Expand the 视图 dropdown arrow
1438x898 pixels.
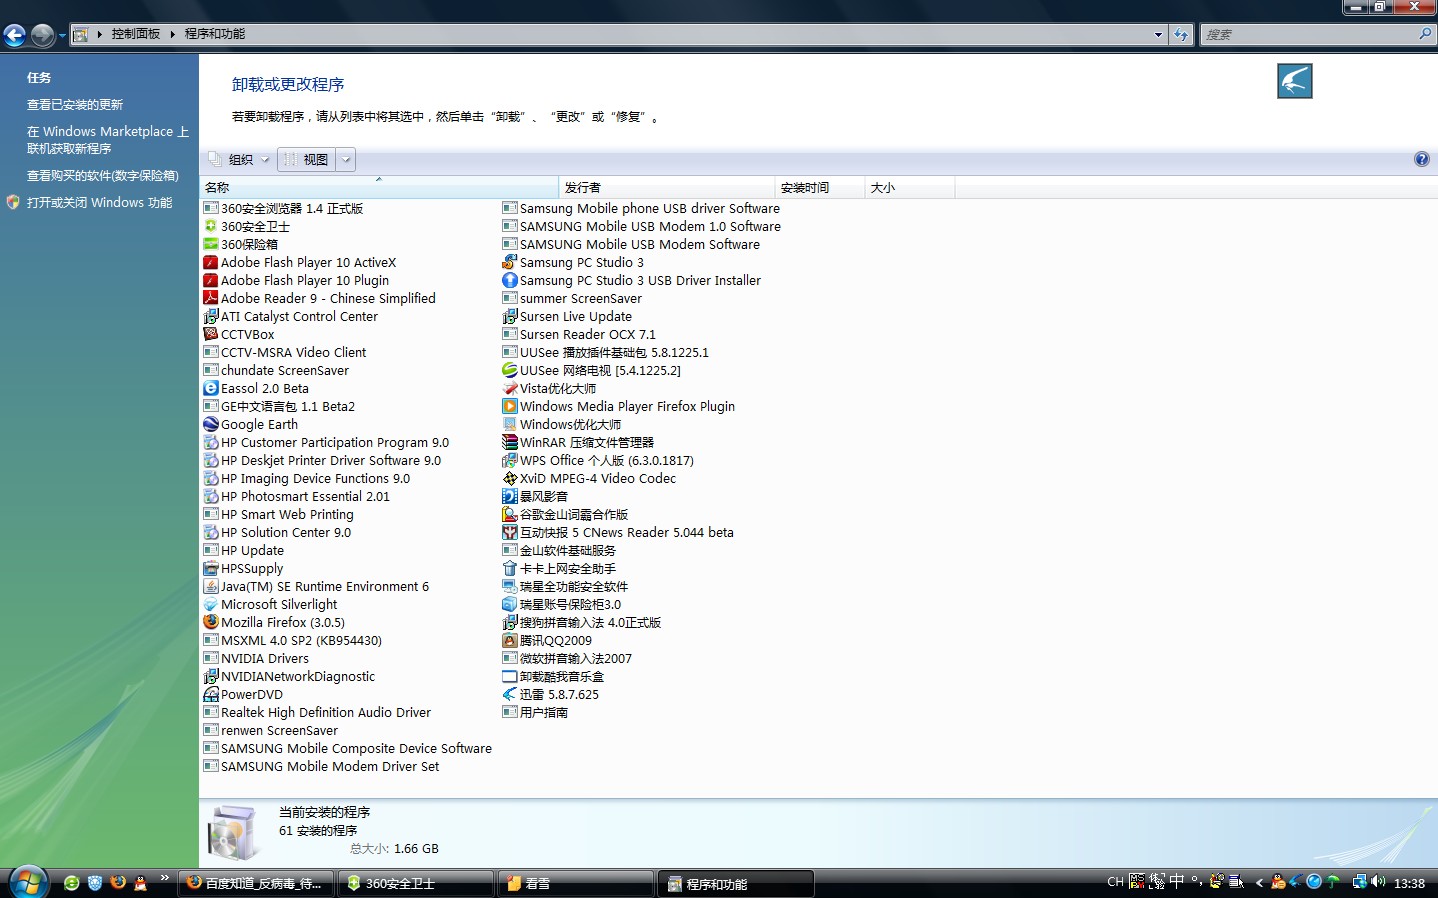(x=346, y=159)
